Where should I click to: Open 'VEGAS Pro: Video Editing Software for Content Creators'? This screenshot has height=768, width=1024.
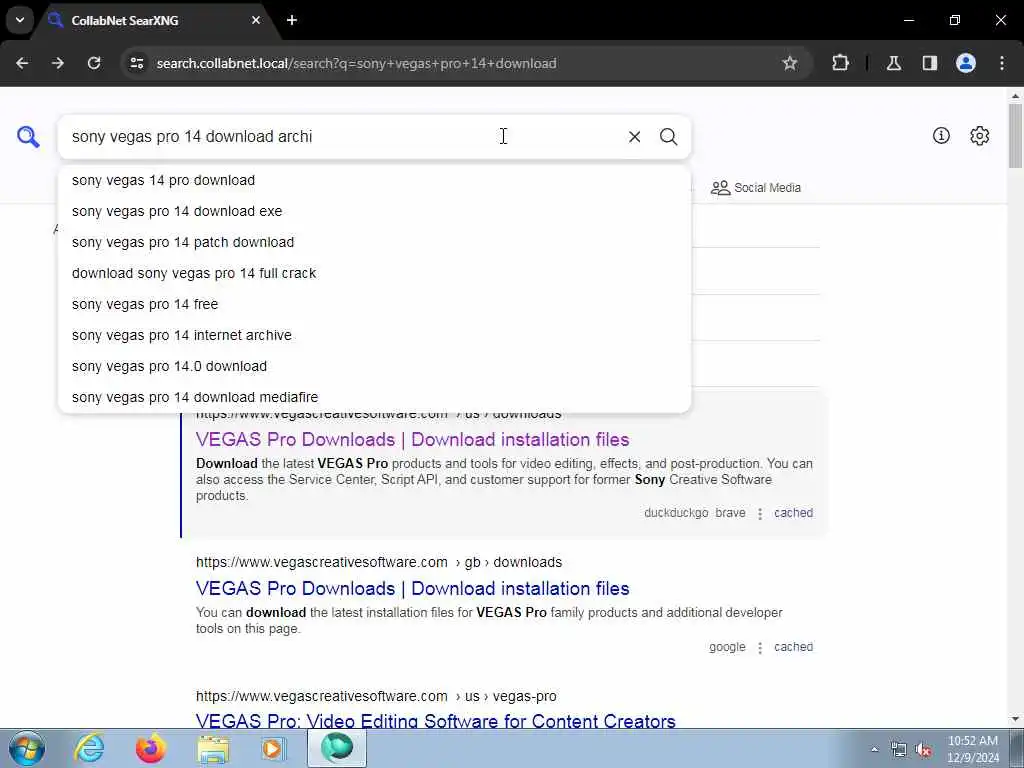pyautogui.click(x=436, y=721)
